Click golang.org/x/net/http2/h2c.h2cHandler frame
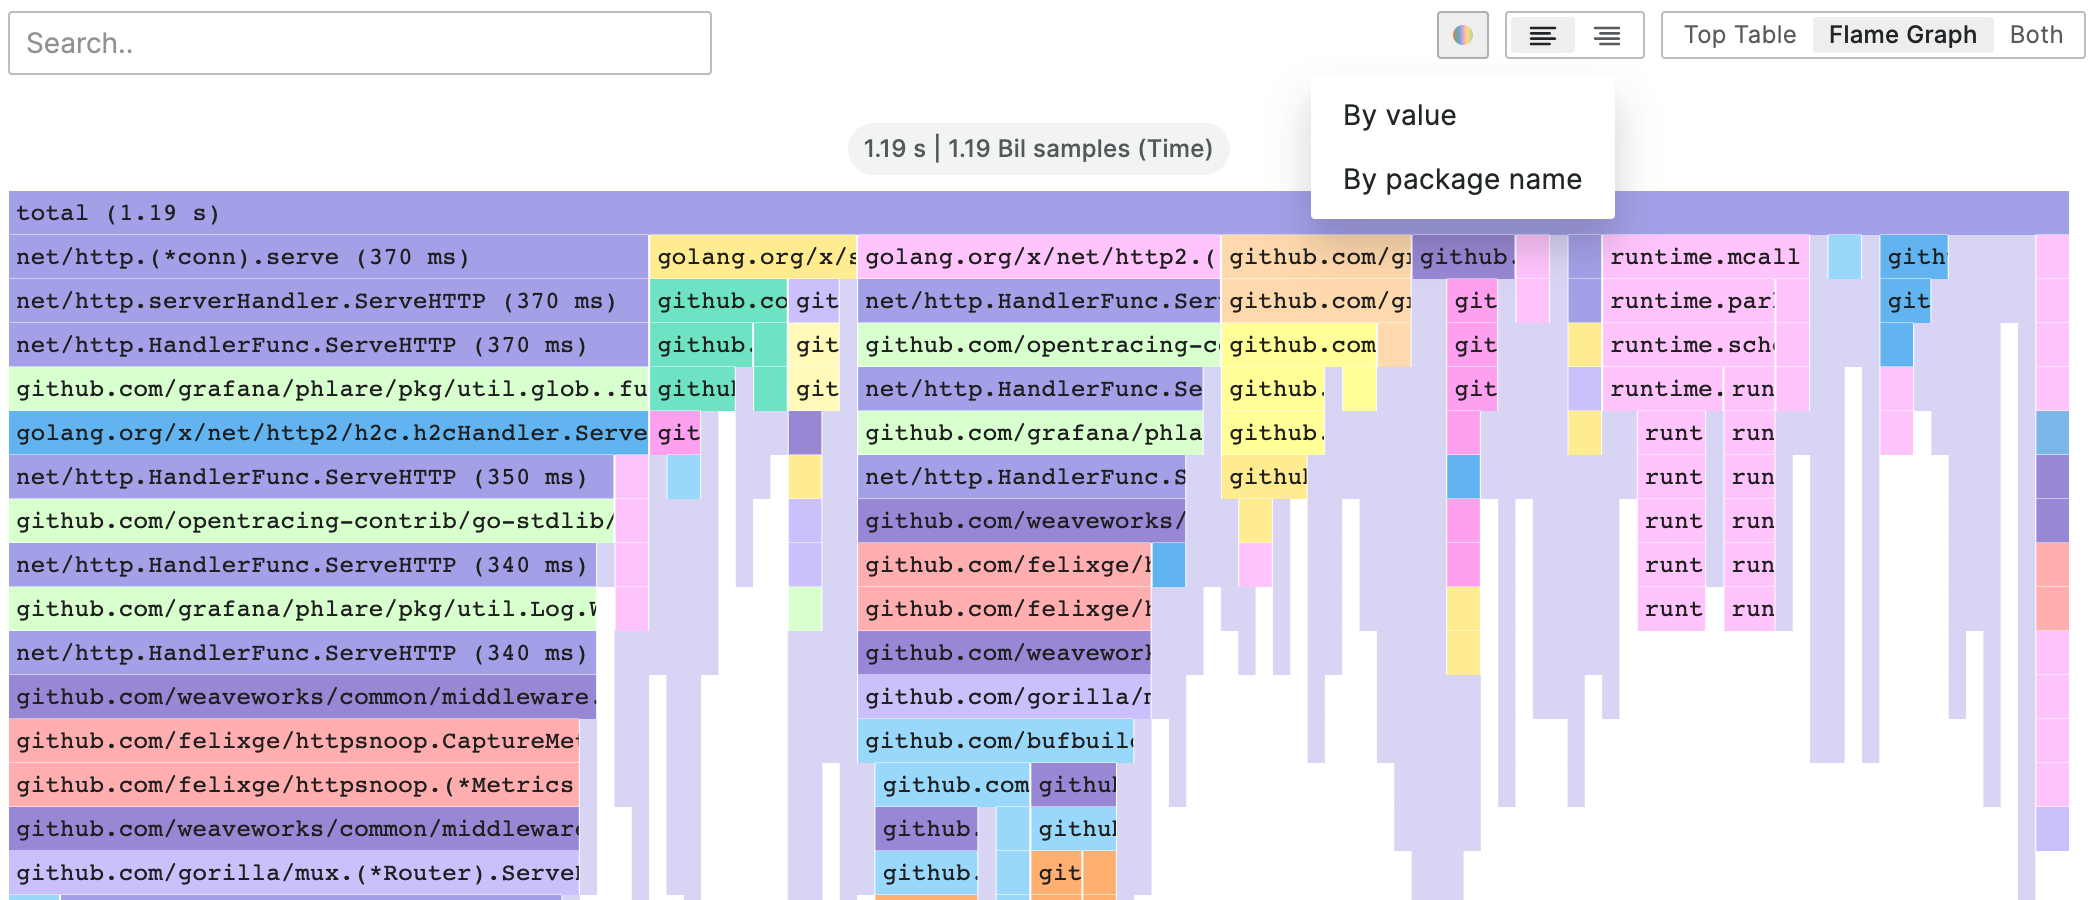 coord(328,433)
